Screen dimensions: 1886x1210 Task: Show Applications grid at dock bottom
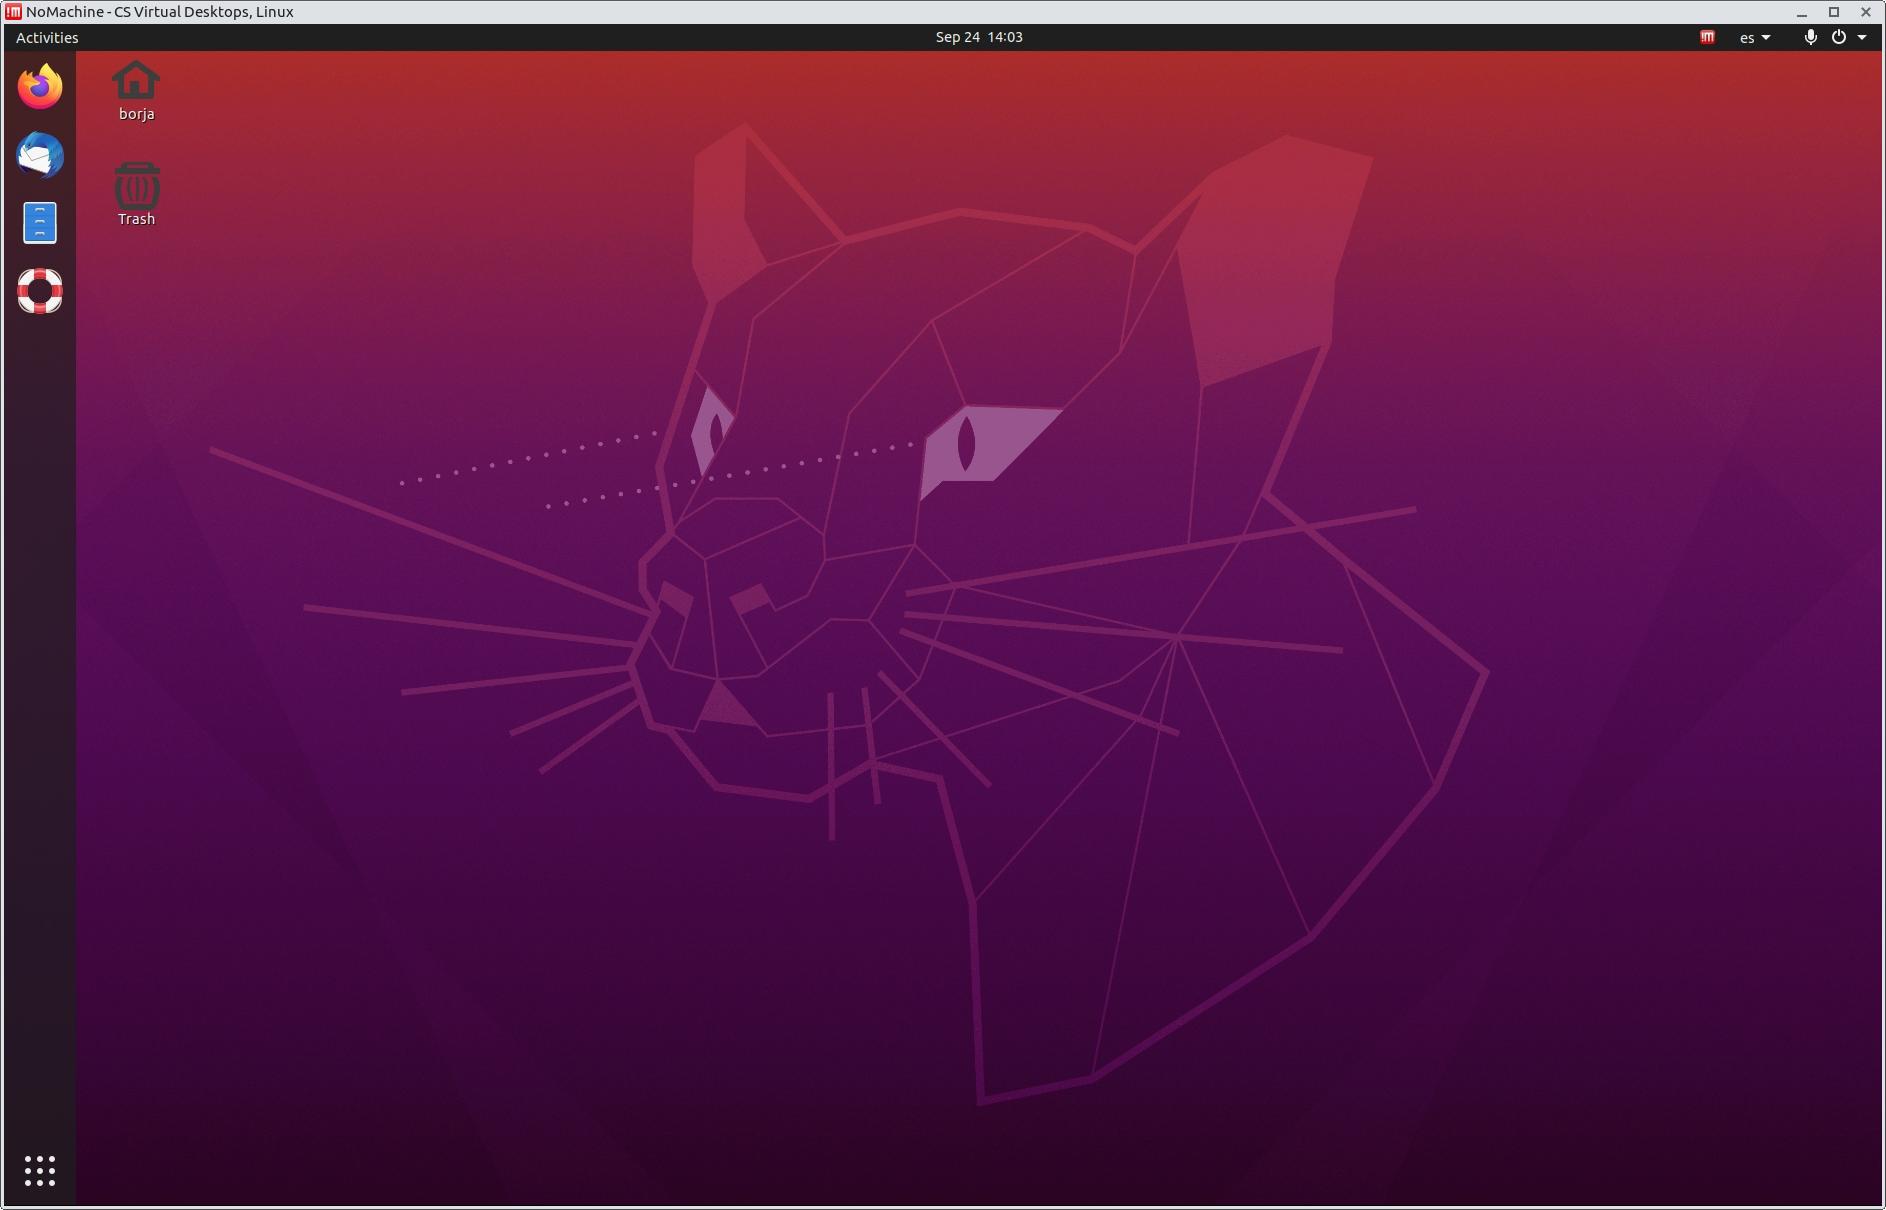(40, 1170)
